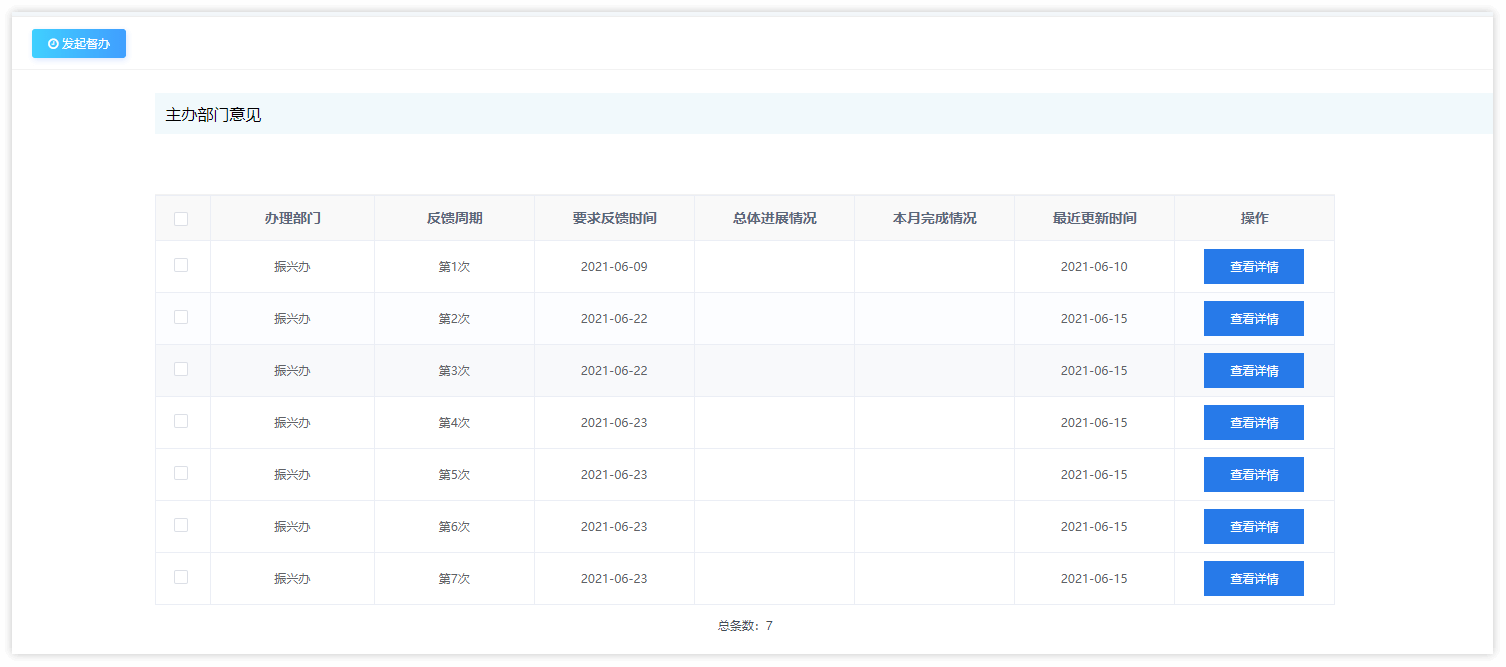Open 查看详情 for the 第5次 feedback row
This screenshot has width=1506, height=667.
[x=1254, y=474]
